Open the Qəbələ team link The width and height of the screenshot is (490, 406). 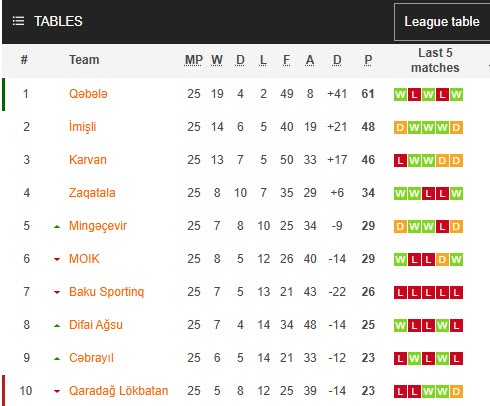pyautogui.click(x=88, y=94)
